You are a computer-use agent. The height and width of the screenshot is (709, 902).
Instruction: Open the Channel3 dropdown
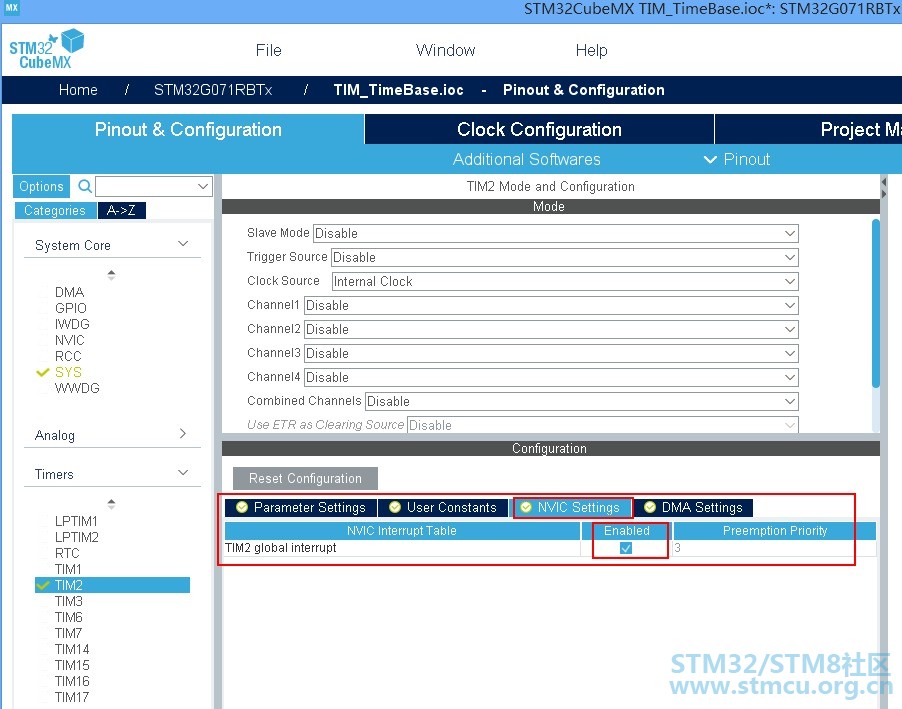[x=551, y=353]
